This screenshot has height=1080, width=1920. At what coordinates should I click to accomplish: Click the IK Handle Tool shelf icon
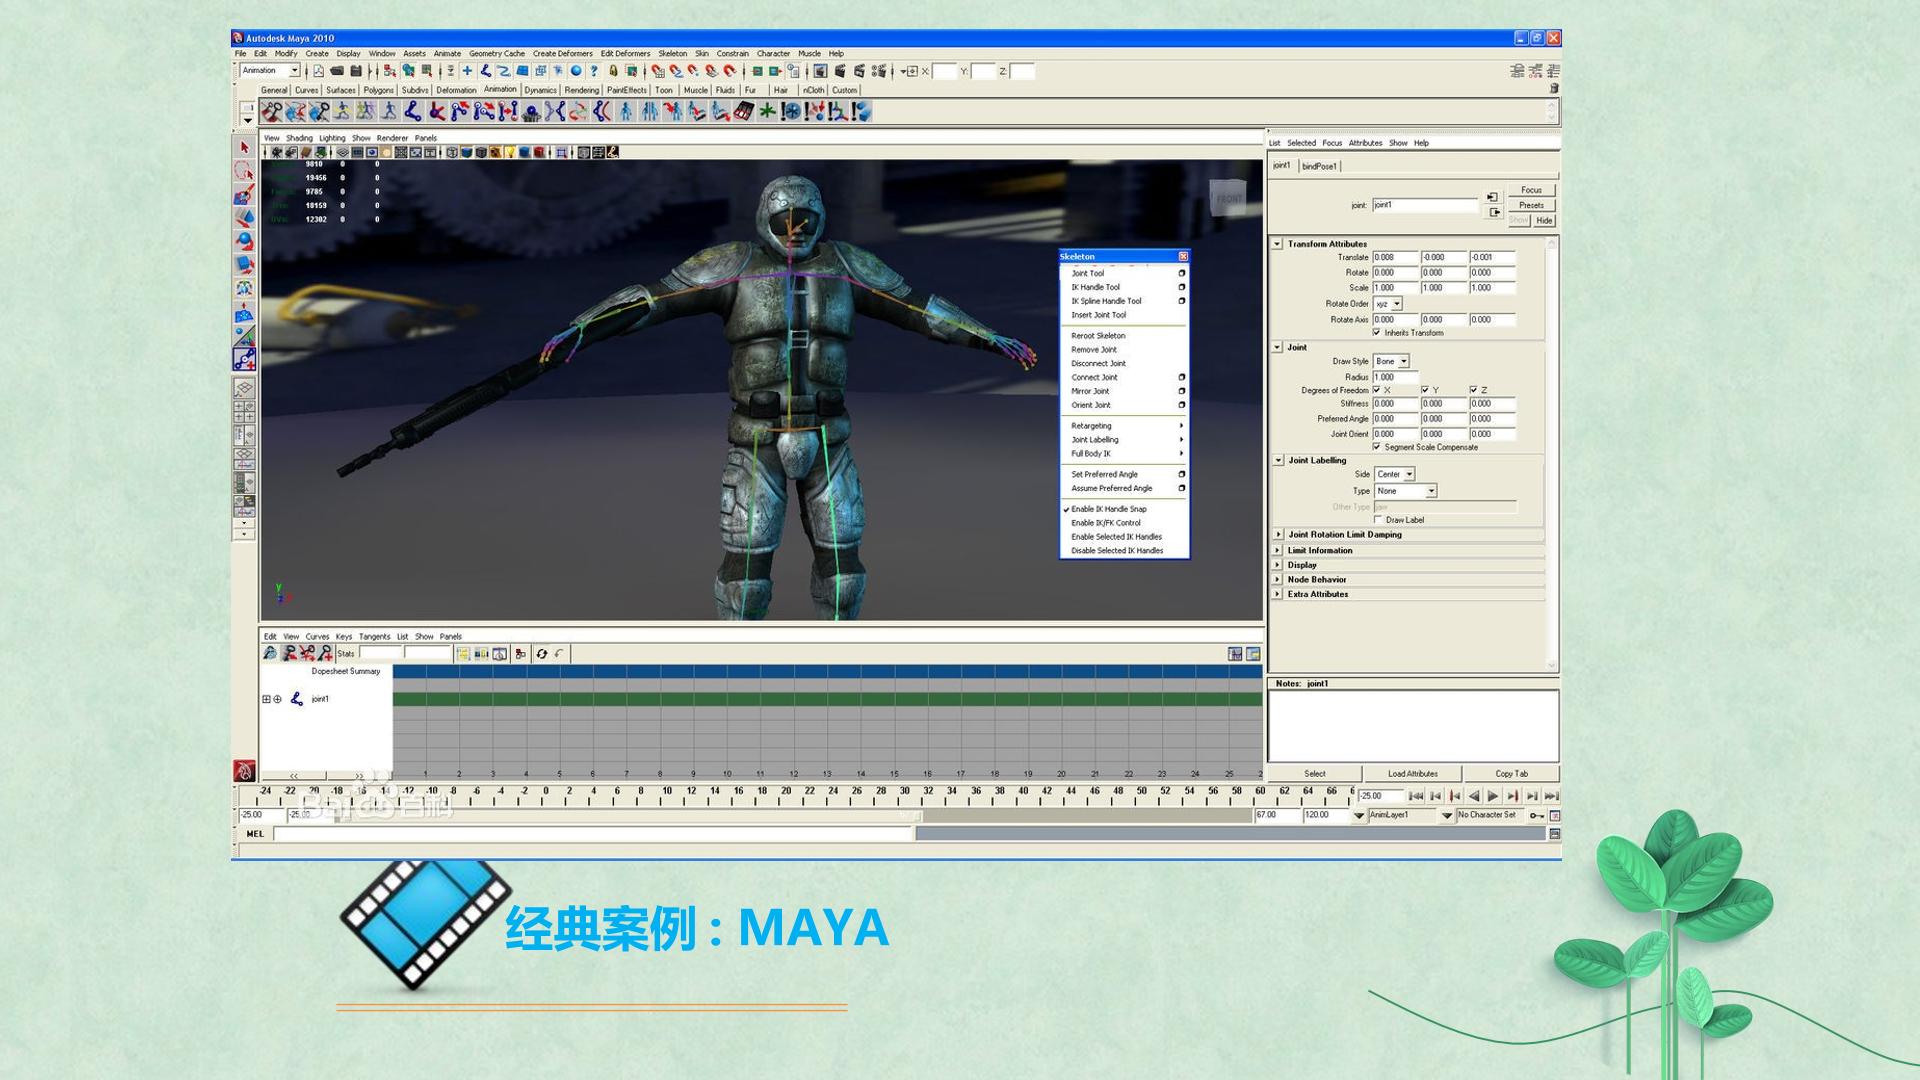tap(436, 112)
